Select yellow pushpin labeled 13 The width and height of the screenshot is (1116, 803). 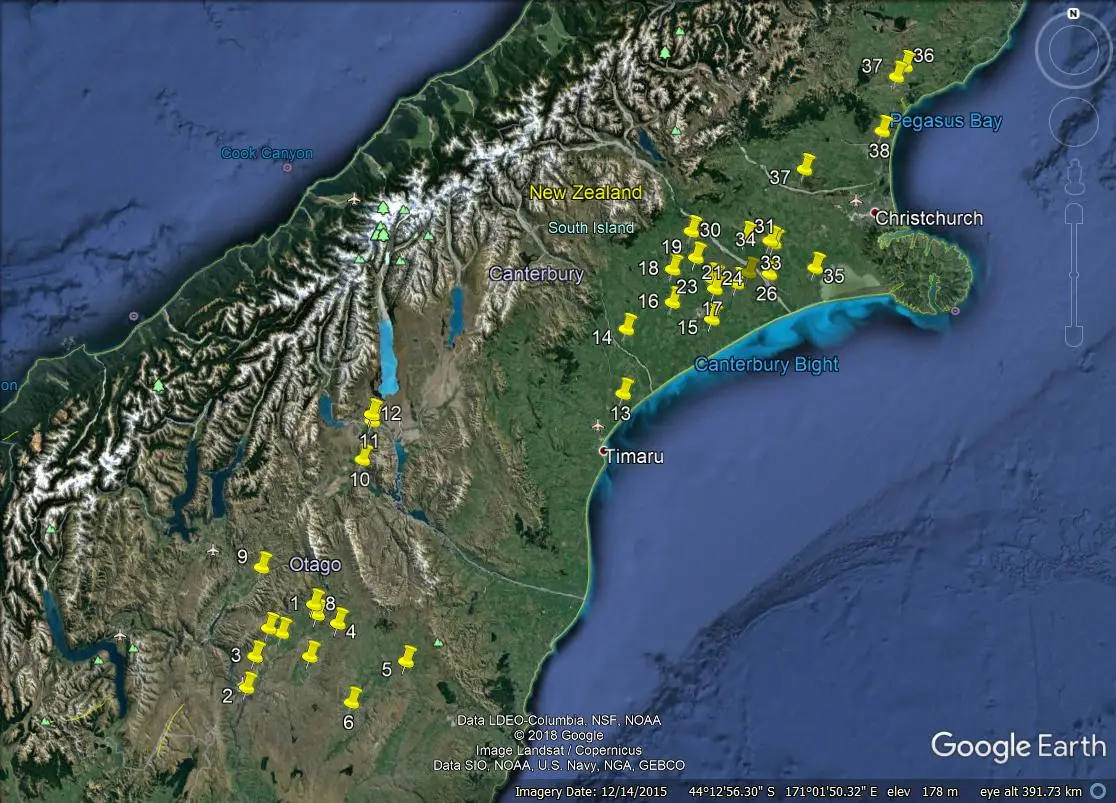(624, 389)
